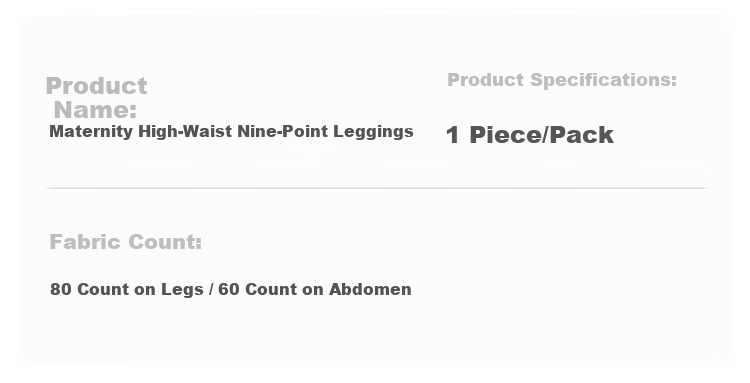Image resolution: width=750 pixels, height=383 pixels.
Task: Select the 60 Count on Abdomen text
Action: 315,289
